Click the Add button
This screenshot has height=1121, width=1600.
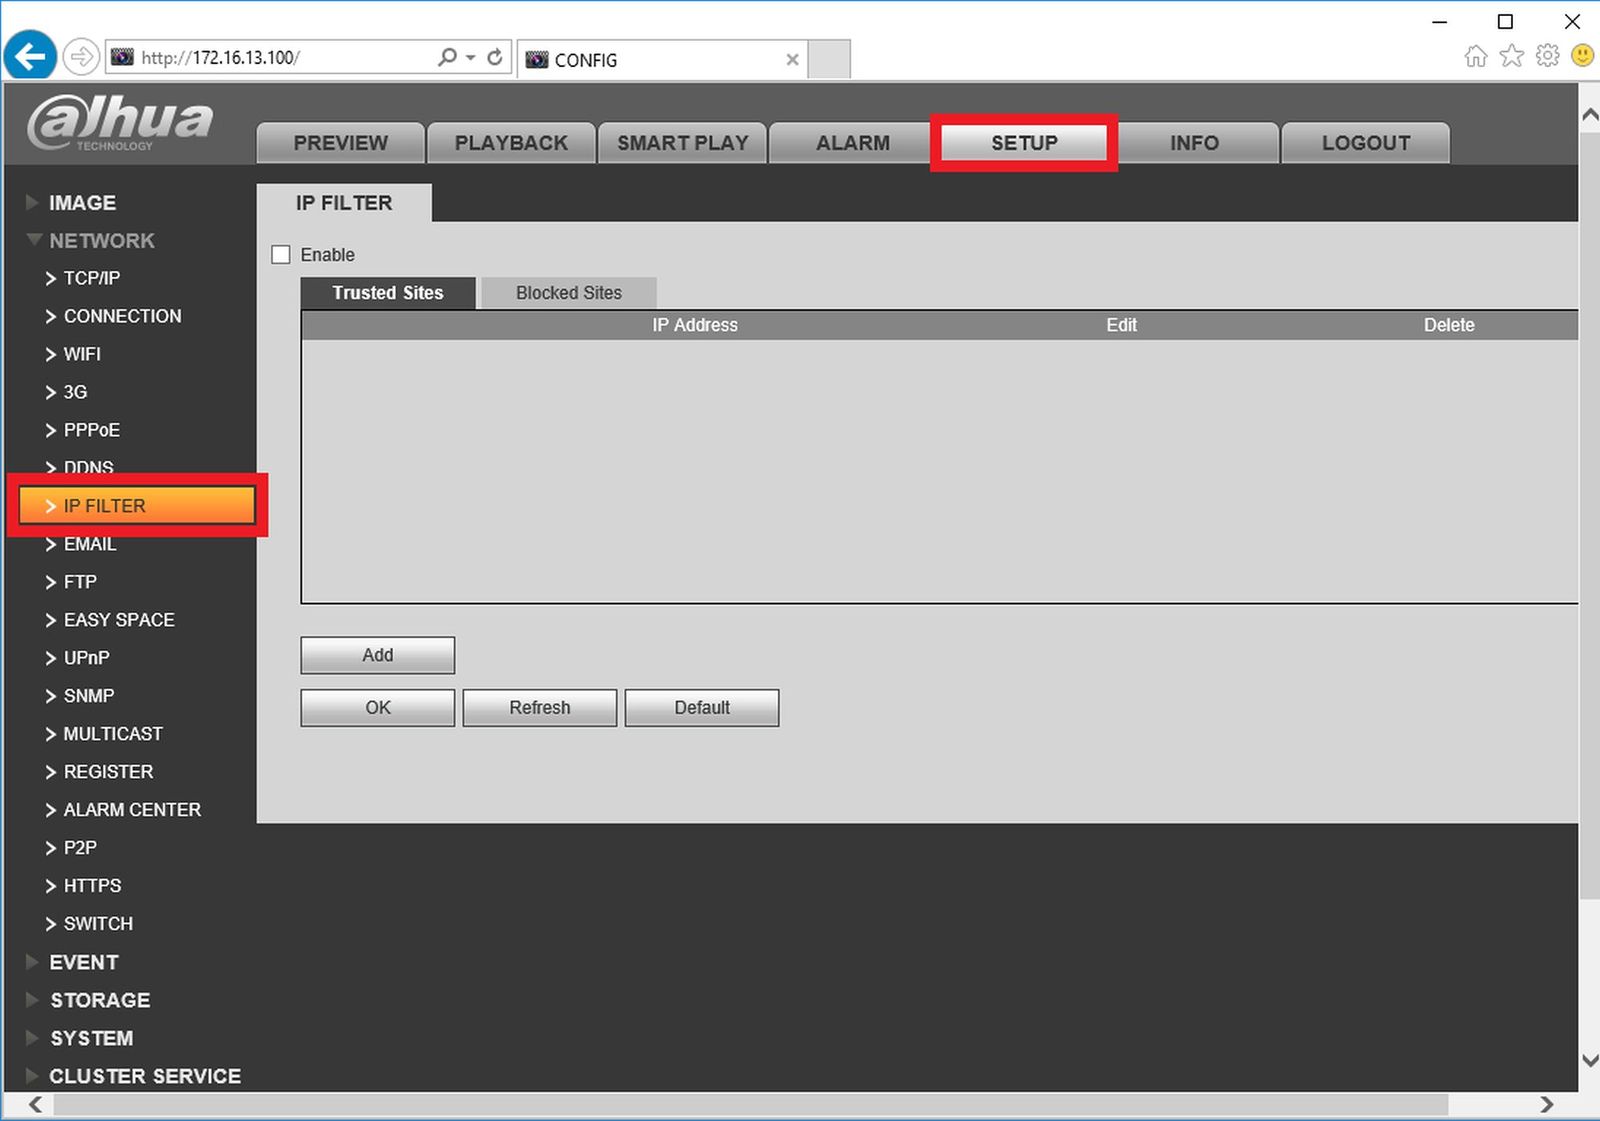coord(378,655)
